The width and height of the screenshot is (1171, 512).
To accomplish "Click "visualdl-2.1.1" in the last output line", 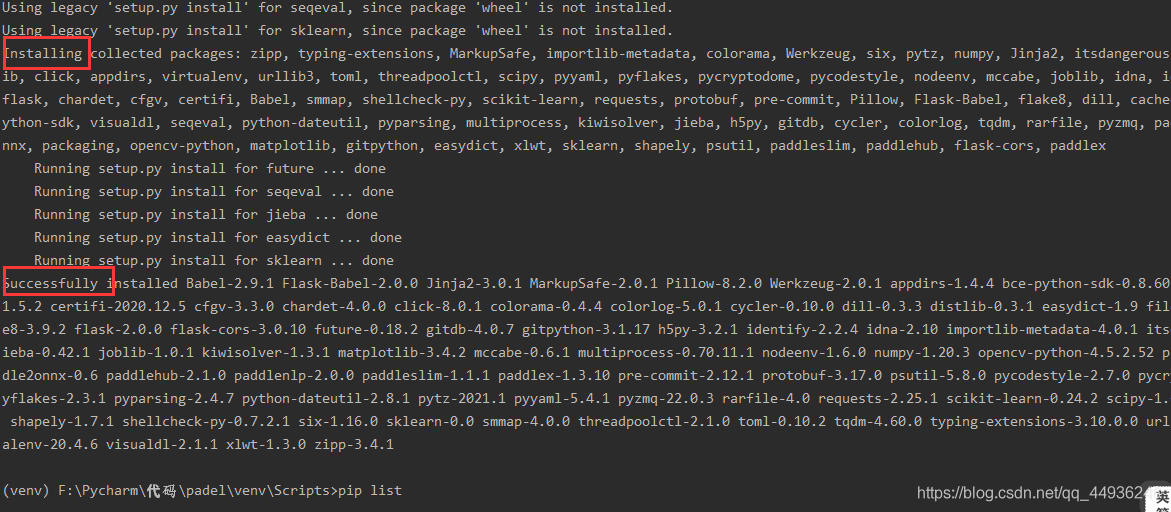I will [162, 444].
